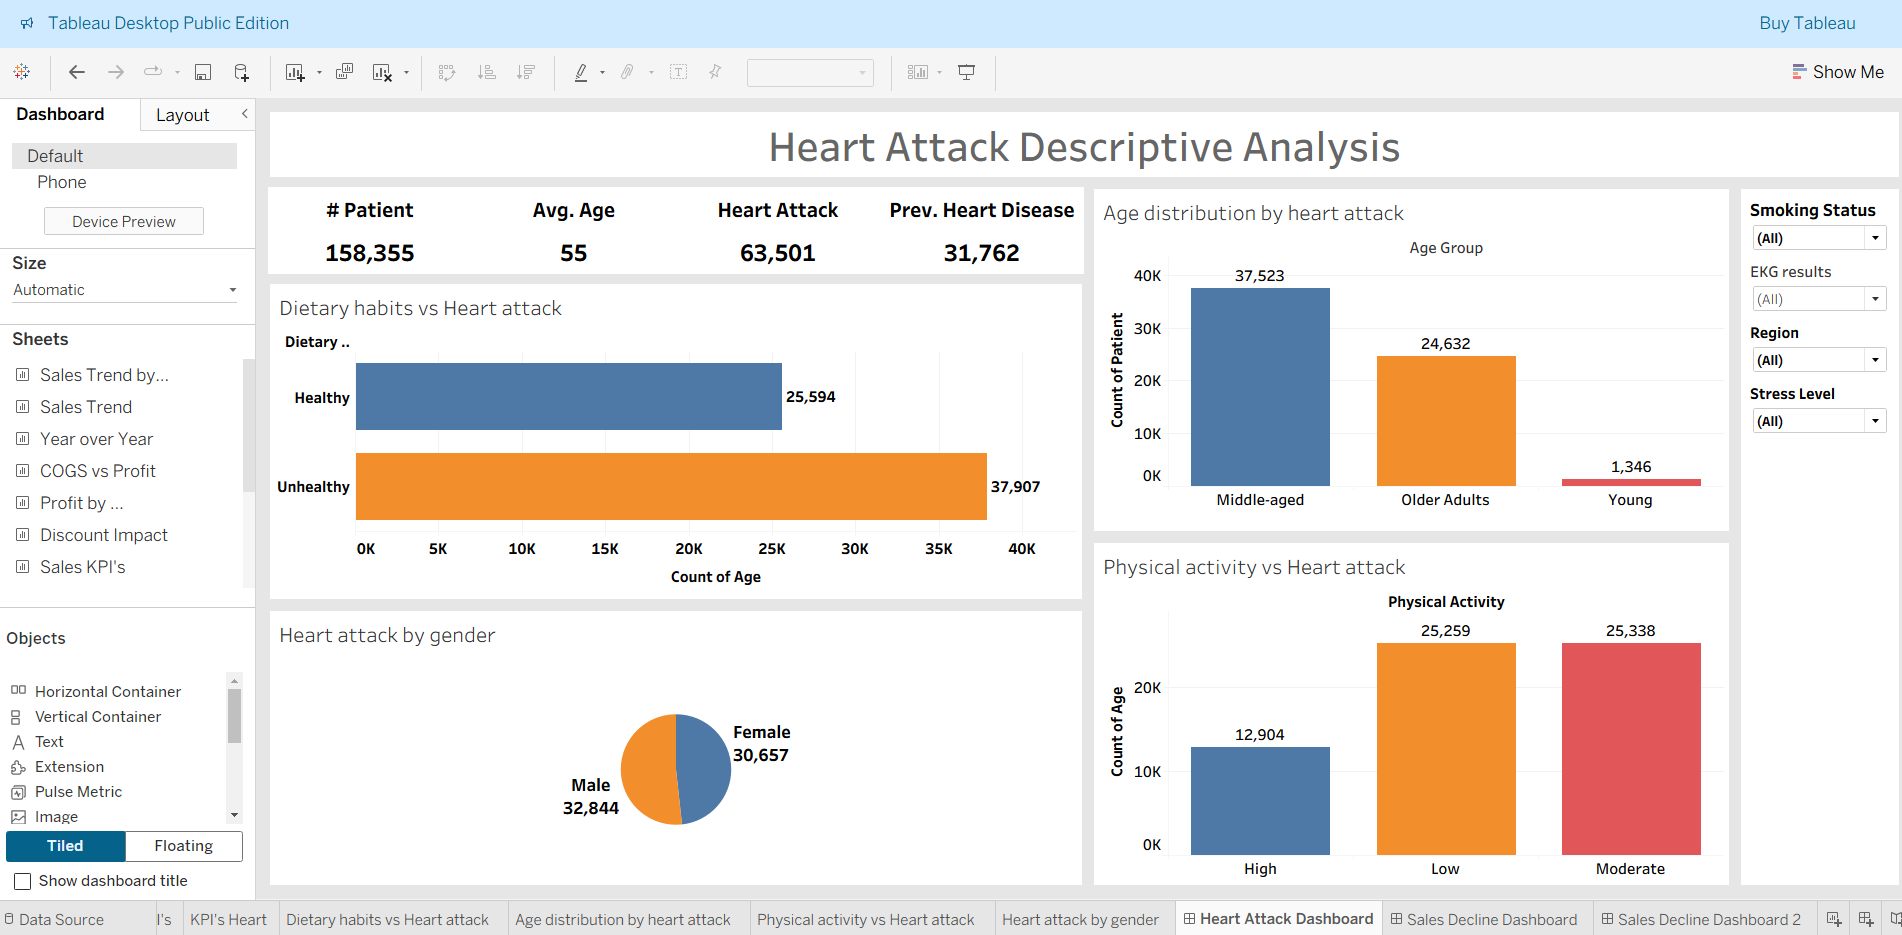Click the Horizontal Container object

tap(108, 691)
